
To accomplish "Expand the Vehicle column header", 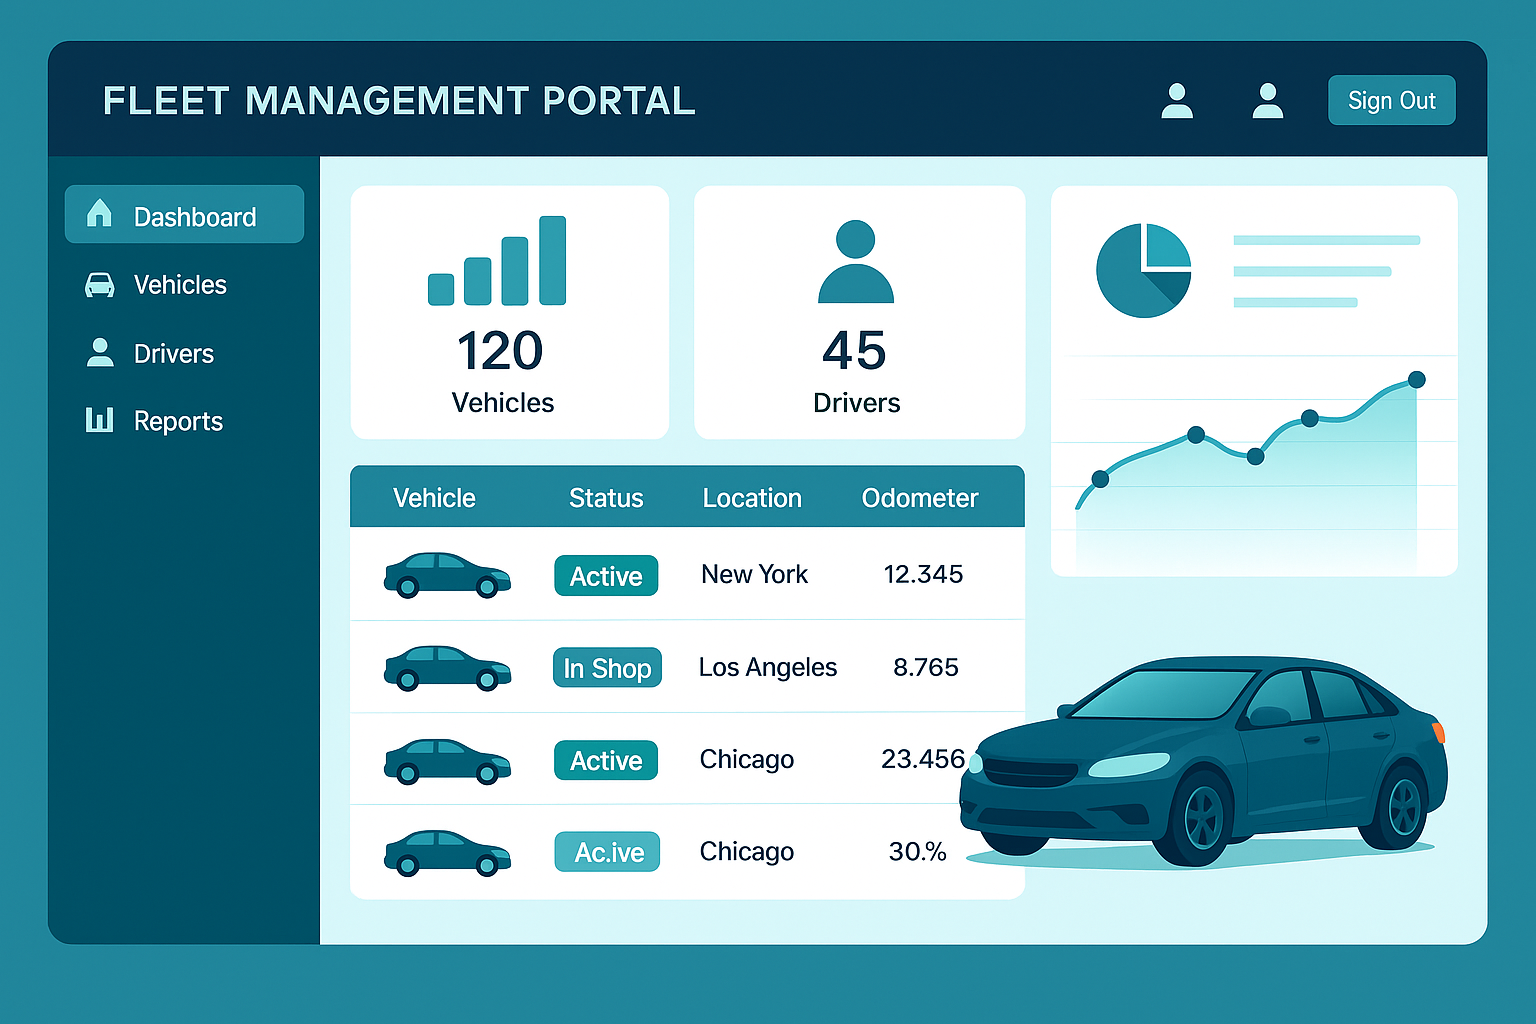I will [x=434, y=497].
